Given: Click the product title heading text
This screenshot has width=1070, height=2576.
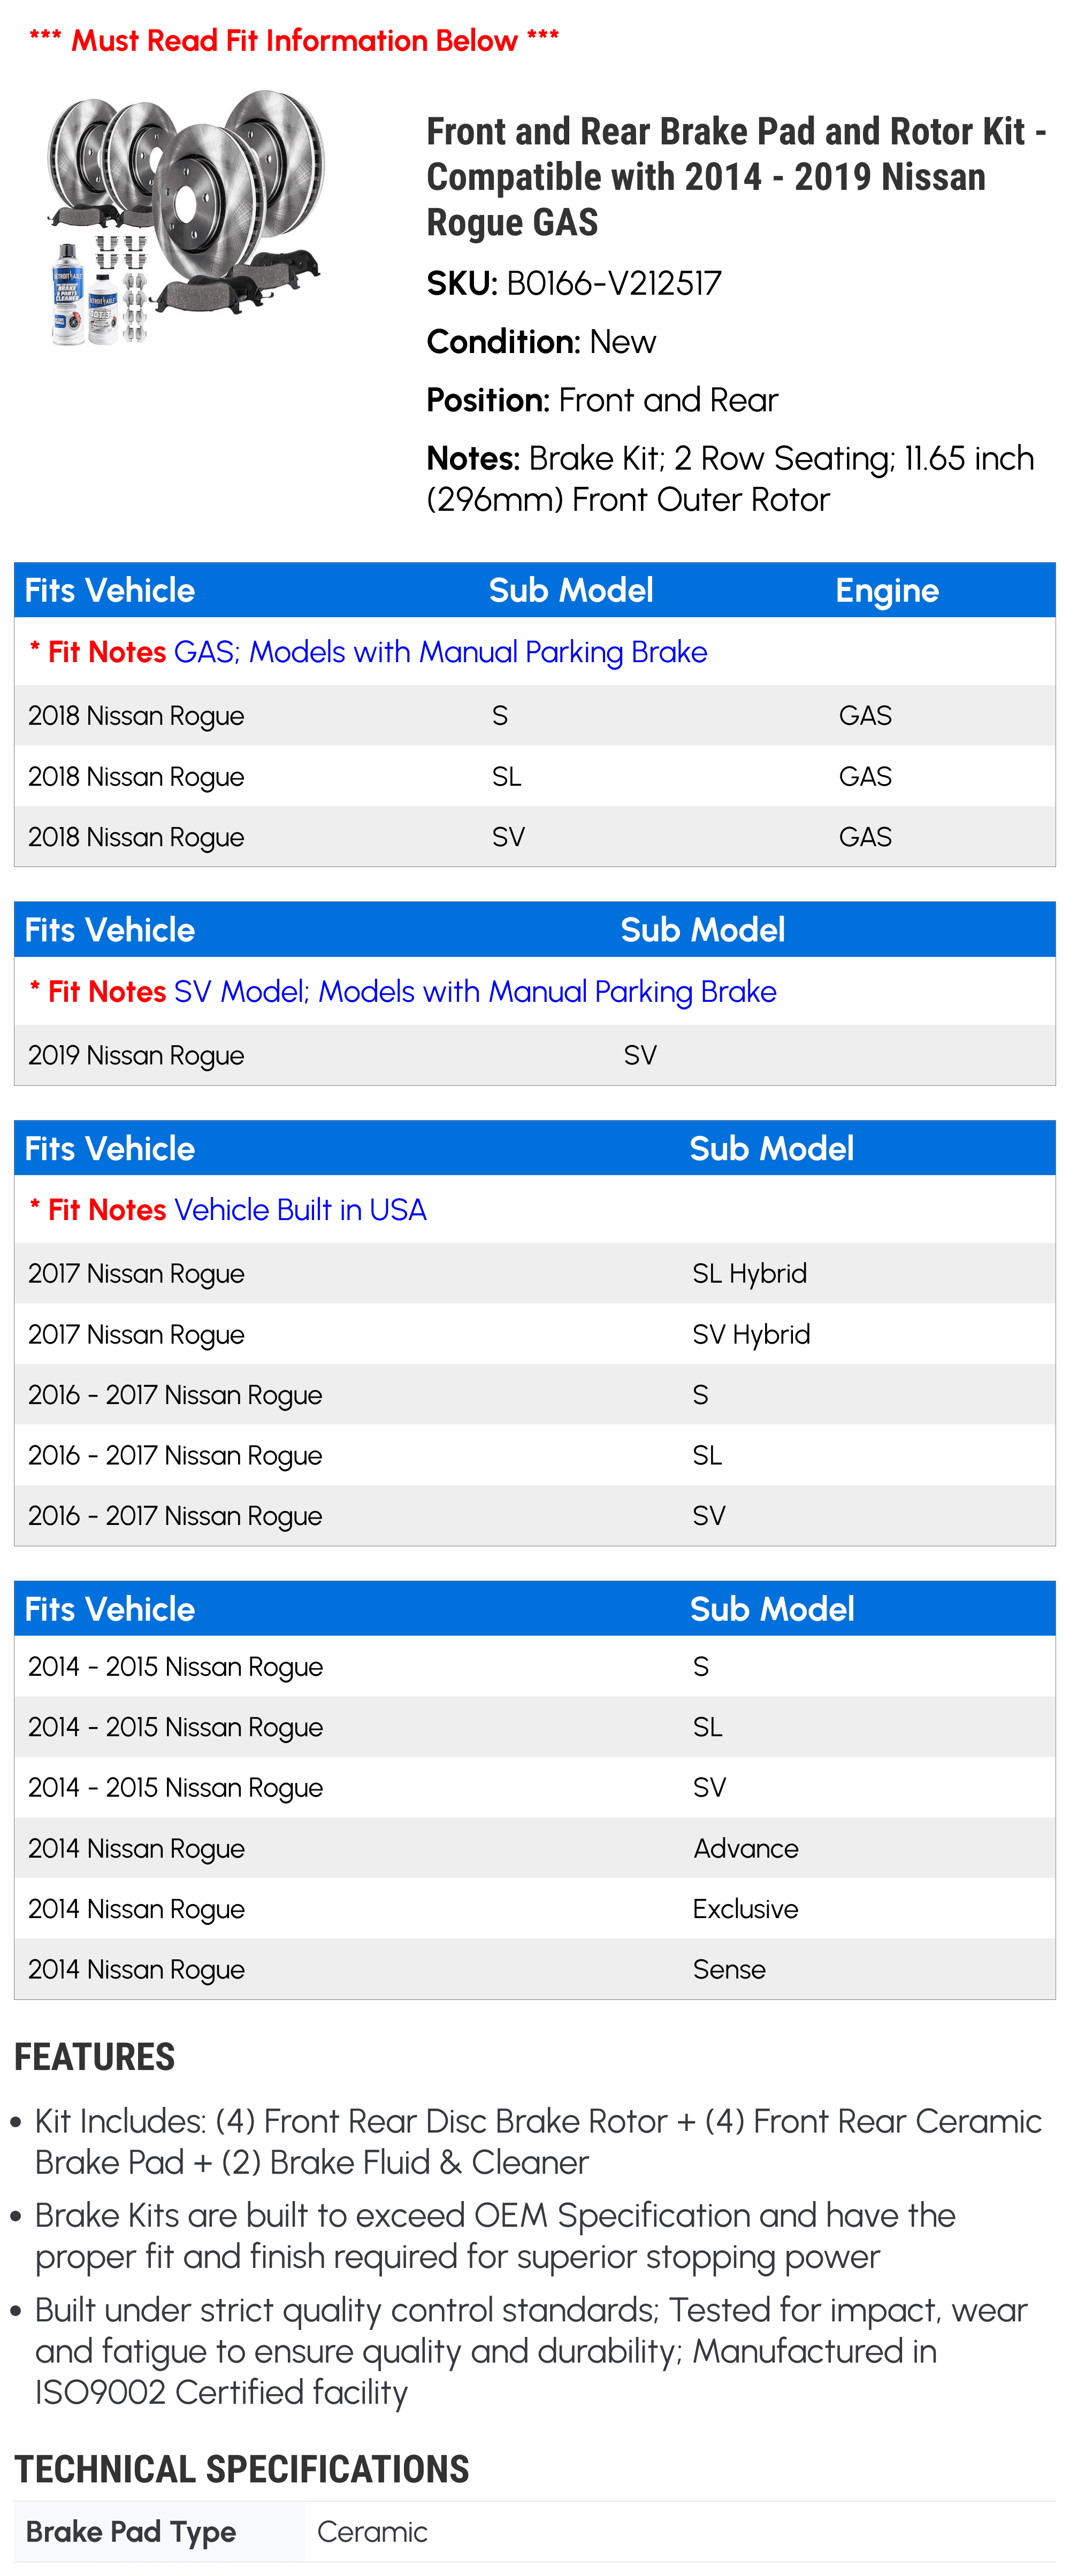Looking at the screenshot, I should 736,176.
